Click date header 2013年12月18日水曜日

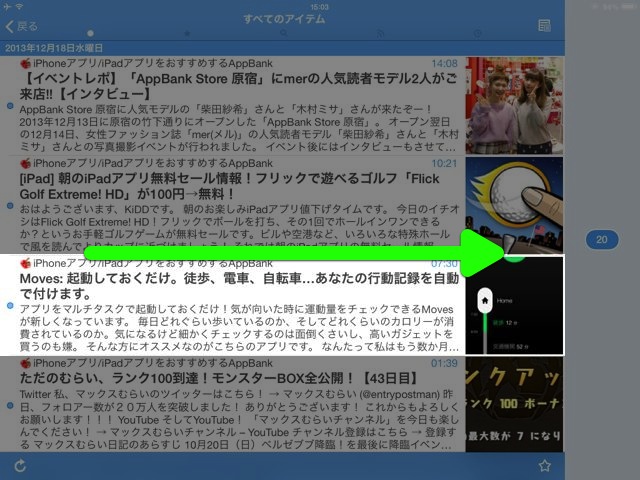pos(53,48)
